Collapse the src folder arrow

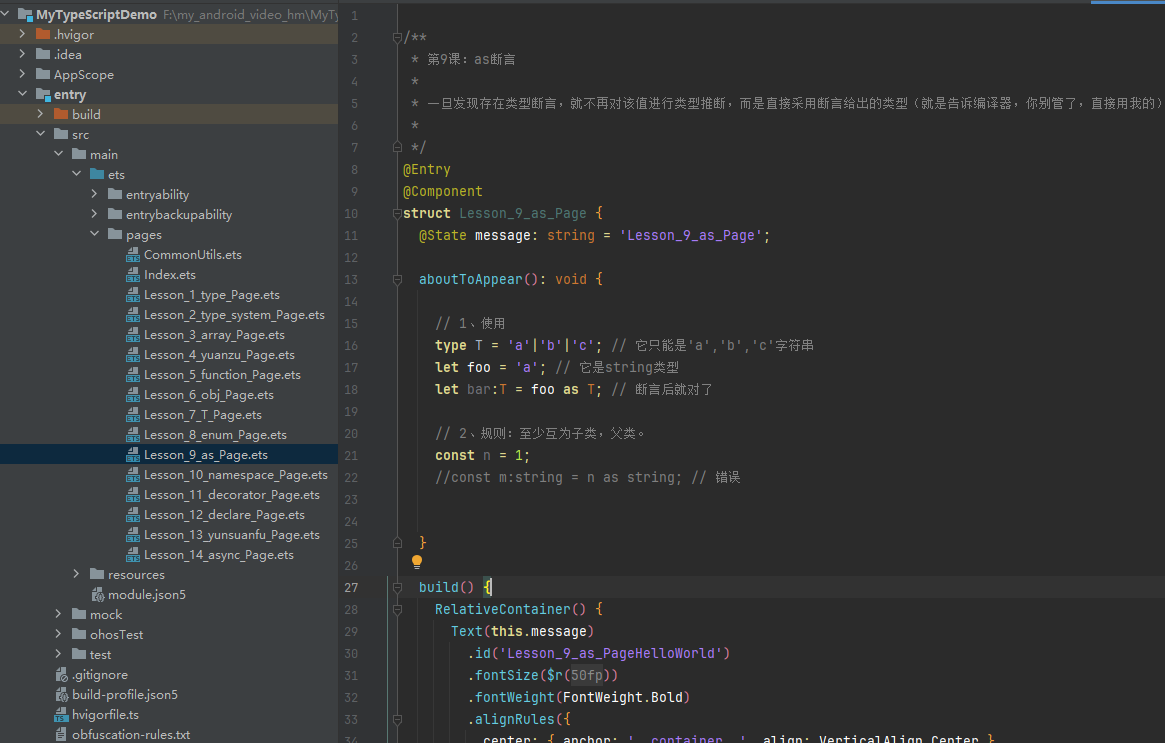click(40, 134)
